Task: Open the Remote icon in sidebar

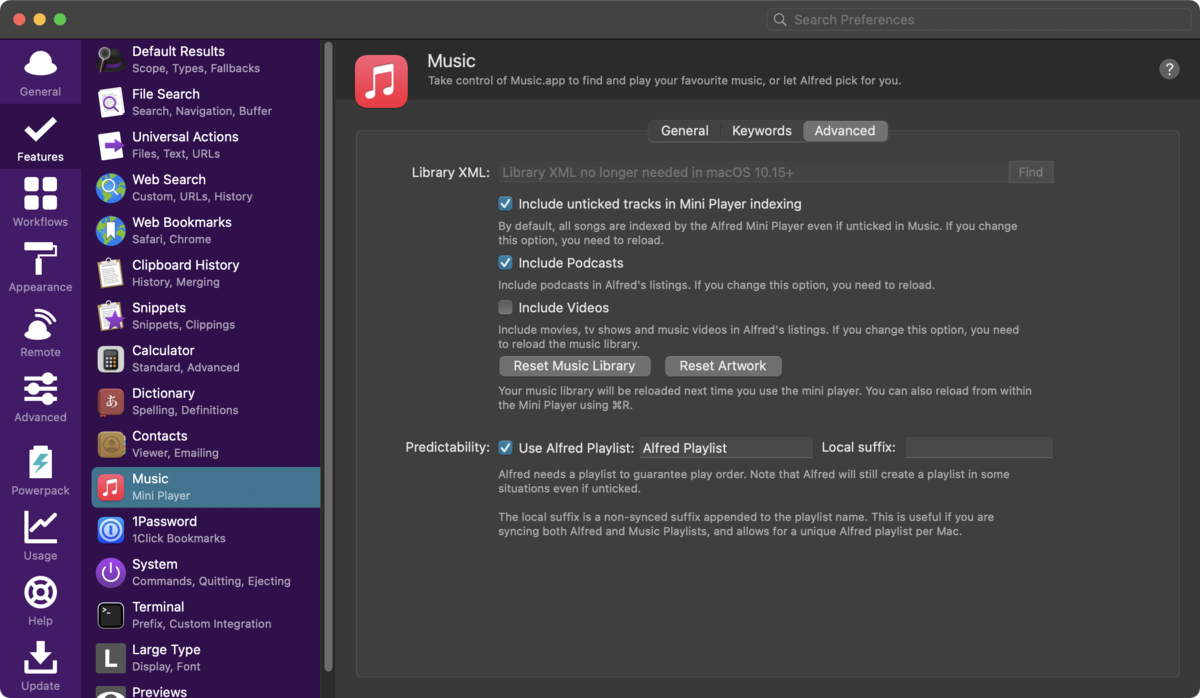Action: (40, 325)
